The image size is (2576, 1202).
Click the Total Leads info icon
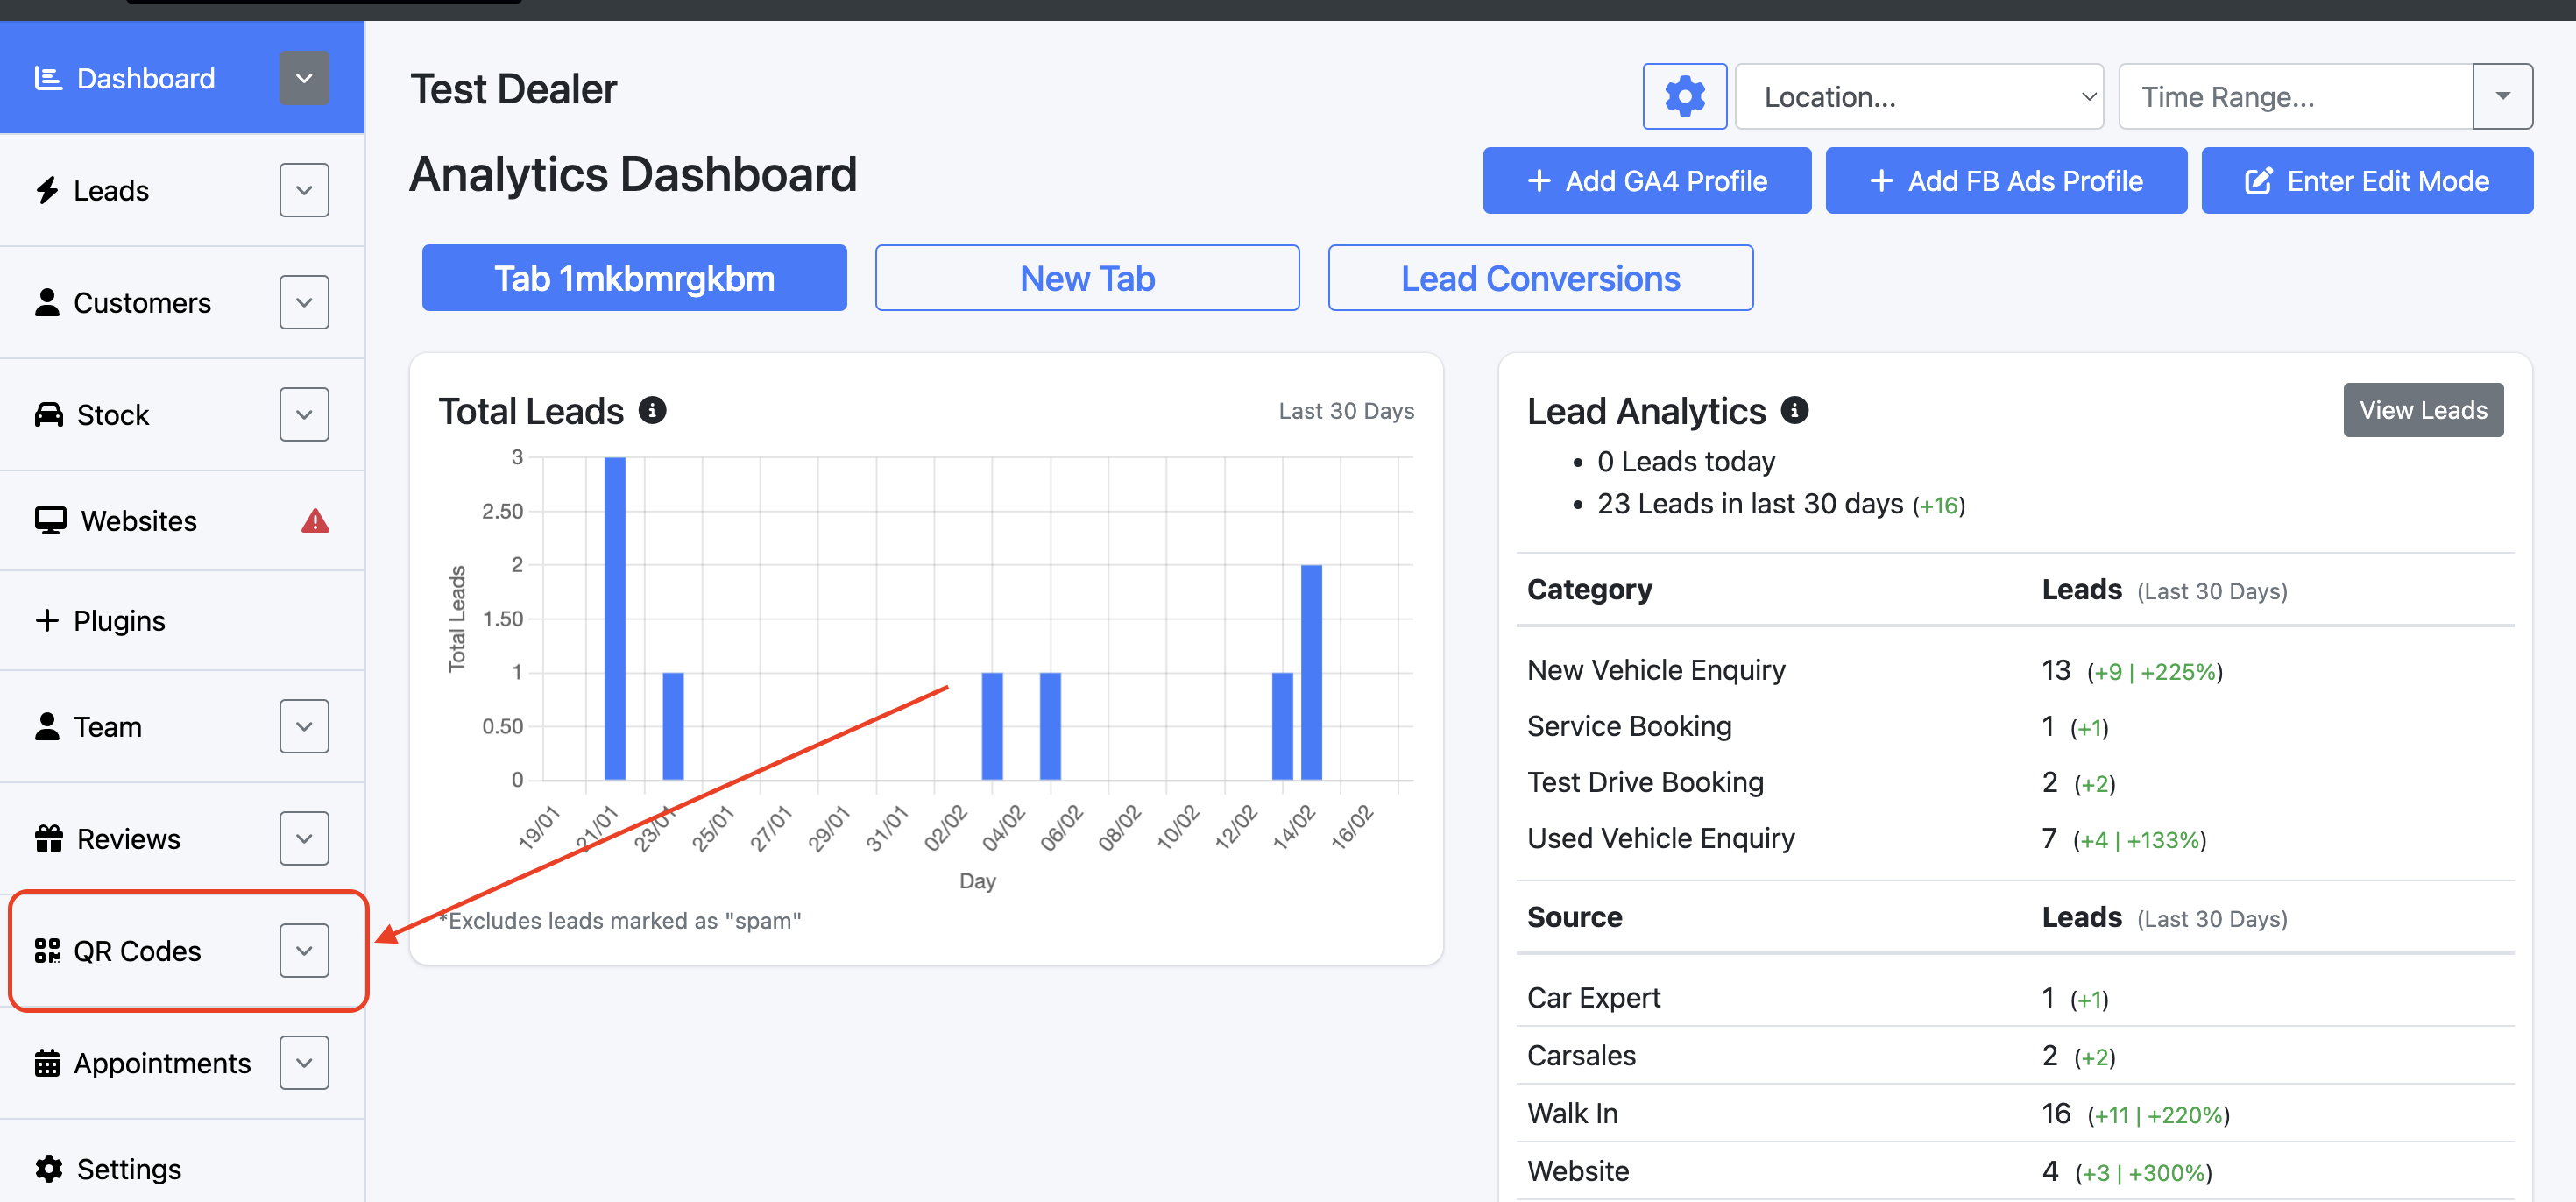pyautogui.click(x=652, y=410)
